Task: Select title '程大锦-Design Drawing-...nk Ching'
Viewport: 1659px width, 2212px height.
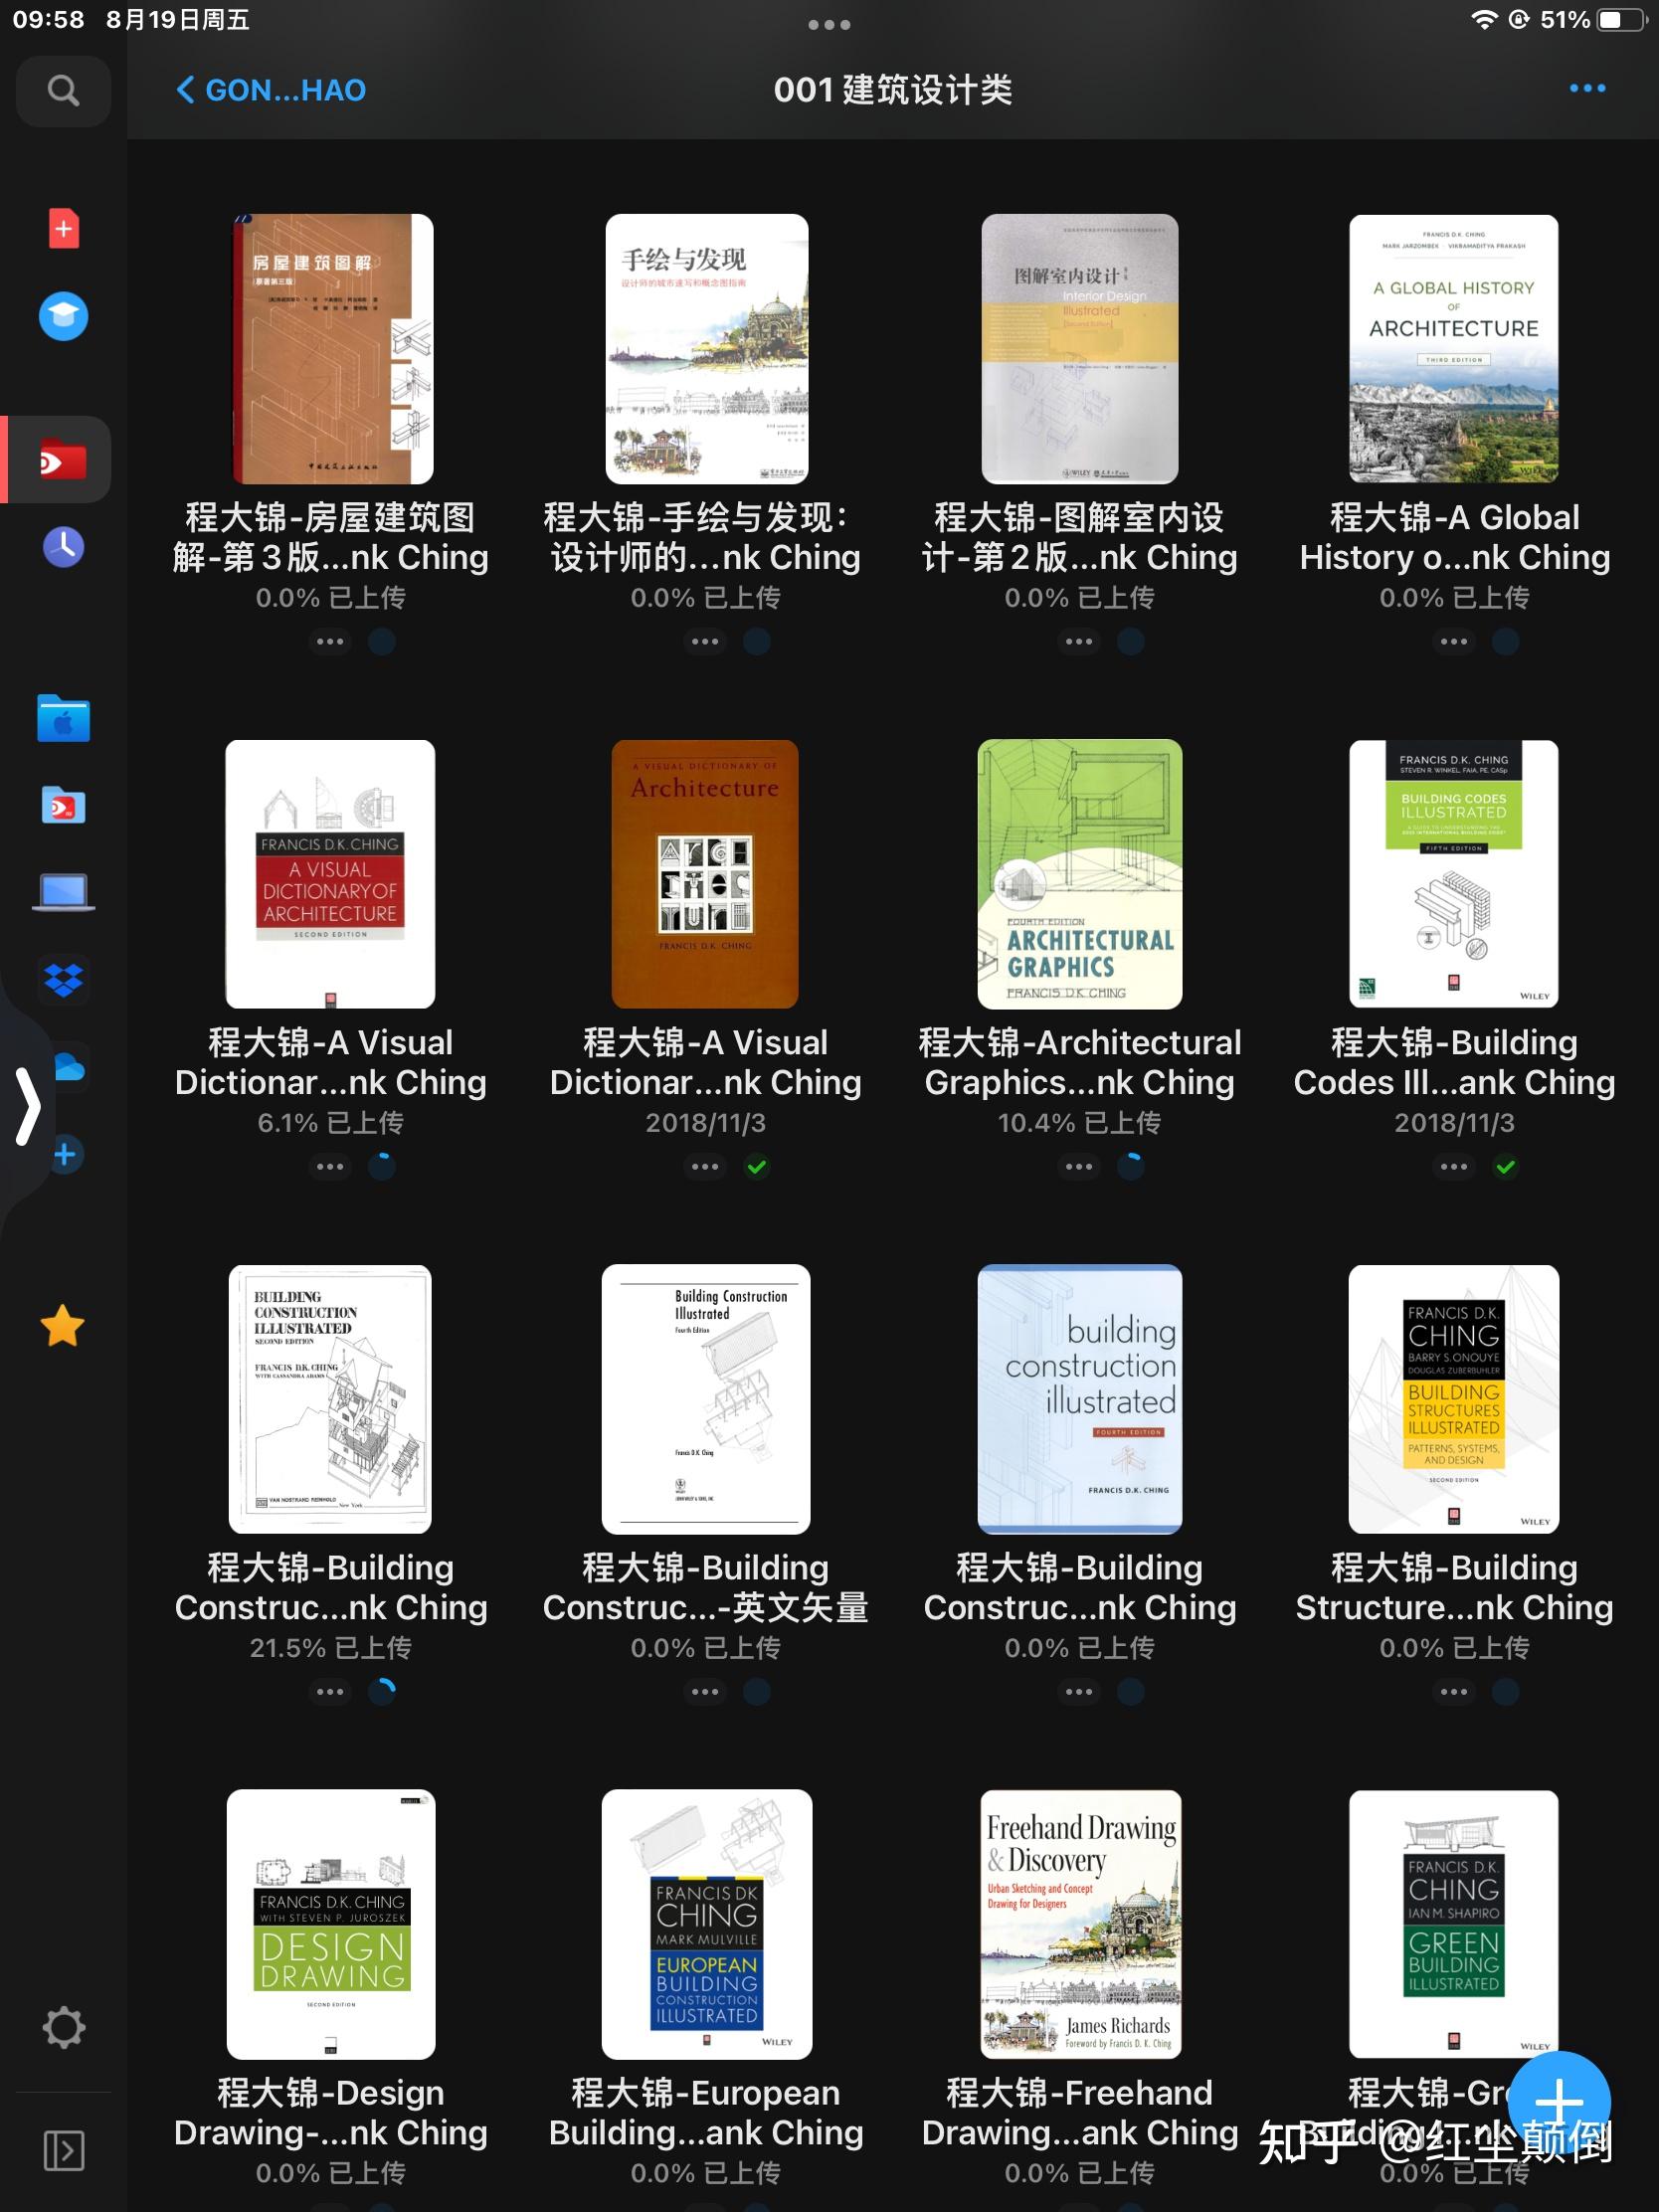Action: pos(330,2112)
